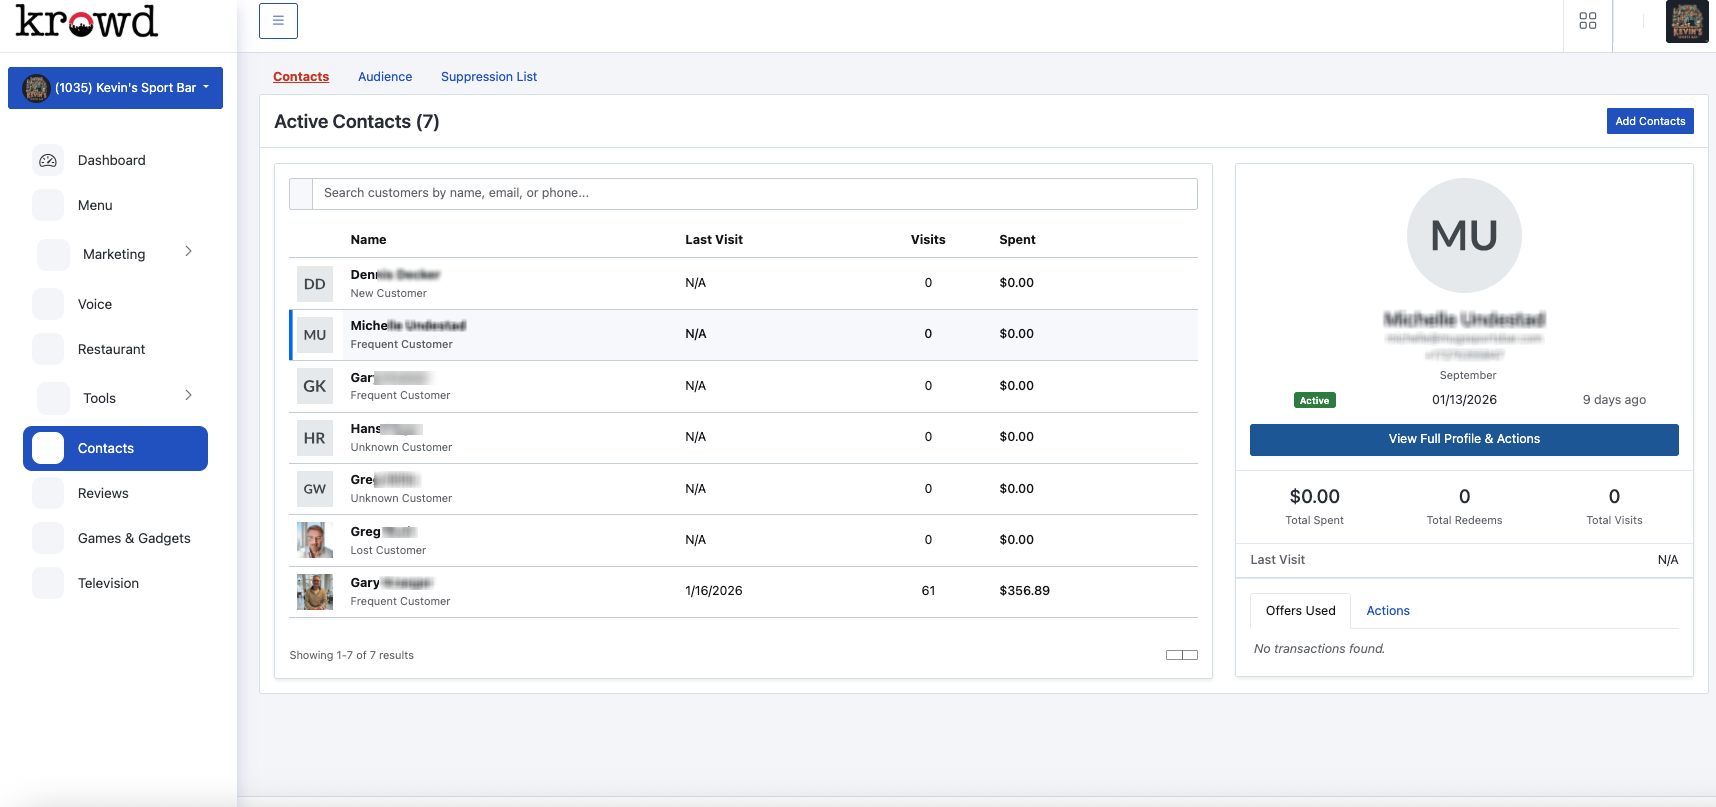Click the 1/16/2026 last visit date
The image size is (1716, 807).
714,591
